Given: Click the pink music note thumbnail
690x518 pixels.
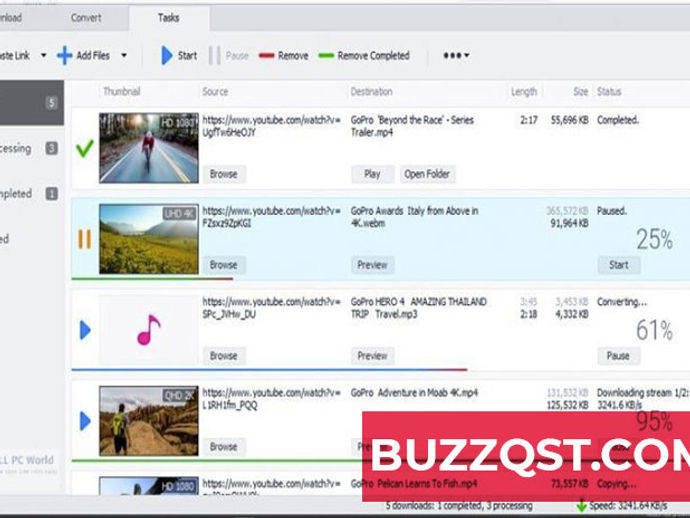Looking at the screenshot, I should pyautogui.click(x=149, y=330).
